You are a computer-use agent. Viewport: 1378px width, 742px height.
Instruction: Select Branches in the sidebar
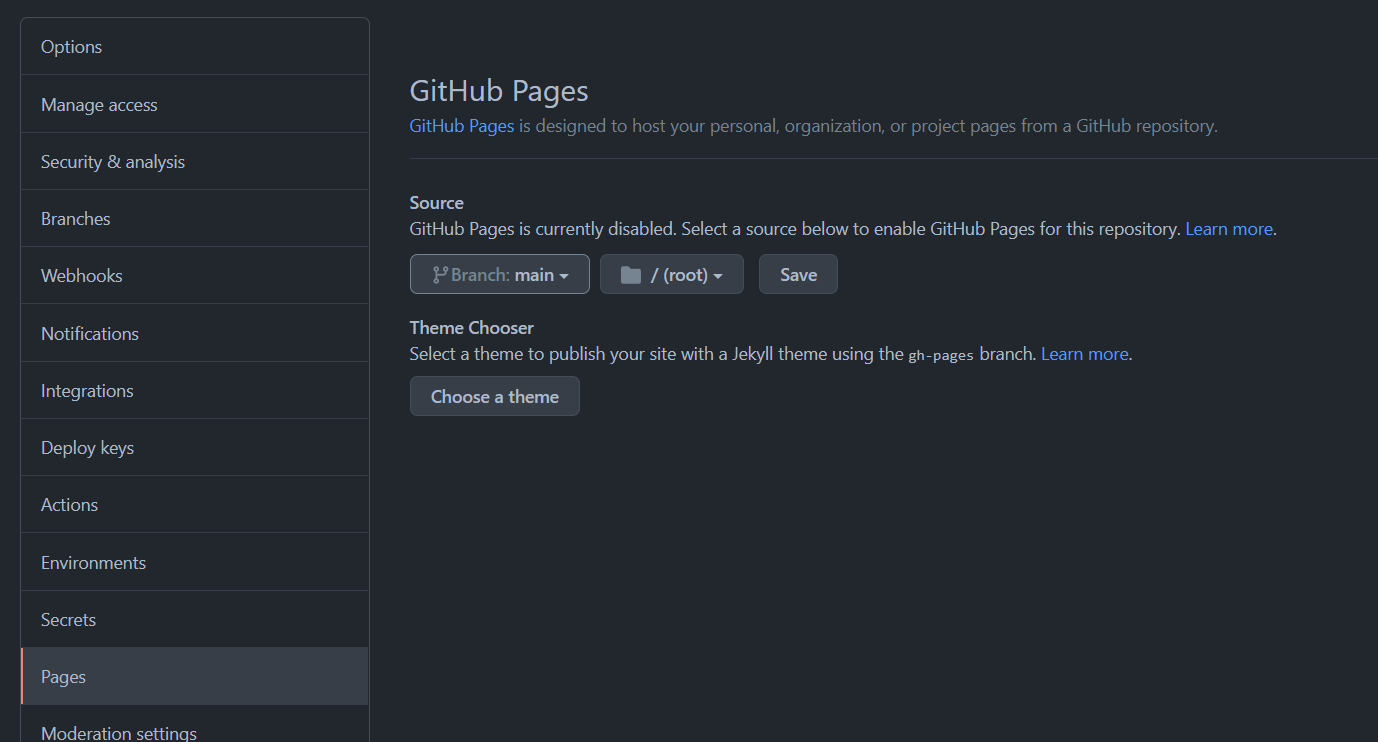pos(195,218)
